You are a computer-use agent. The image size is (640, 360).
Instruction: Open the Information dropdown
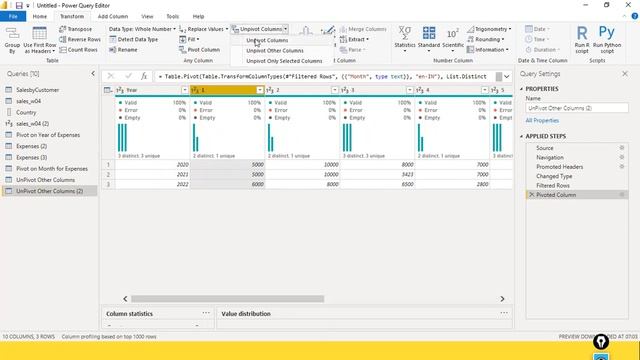[487, 49]
